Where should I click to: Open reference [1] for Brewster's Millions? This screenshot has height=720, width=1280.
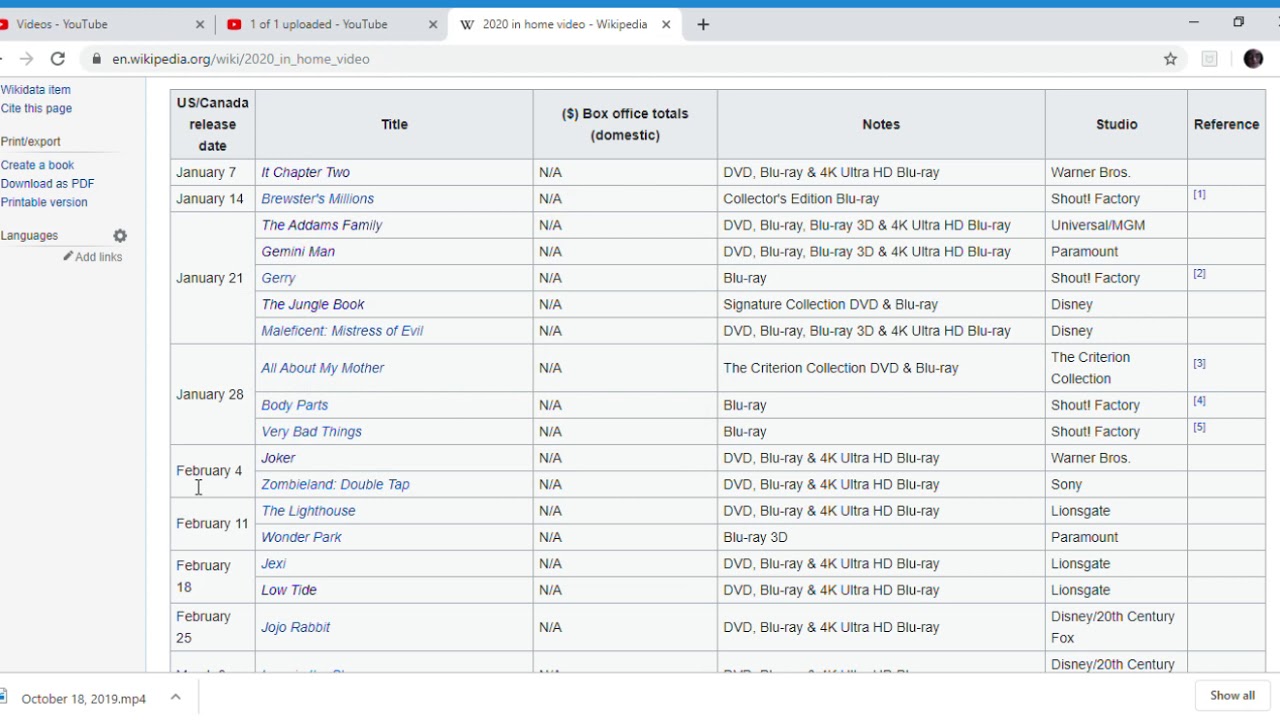(x=1199, y=194)
